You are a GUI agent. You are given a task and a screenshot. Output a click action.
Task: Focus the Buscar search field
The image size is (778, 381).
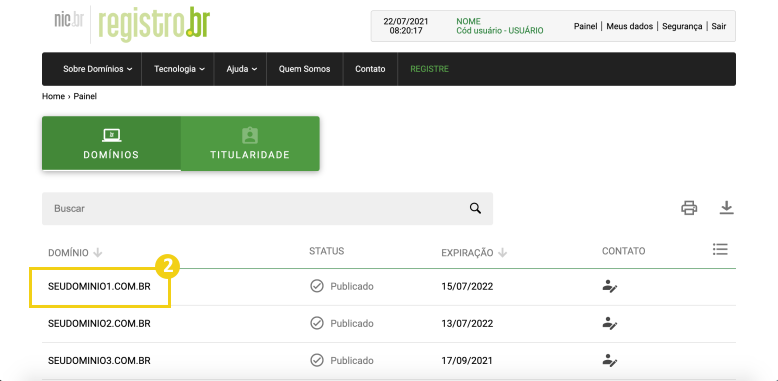[267, 208]
